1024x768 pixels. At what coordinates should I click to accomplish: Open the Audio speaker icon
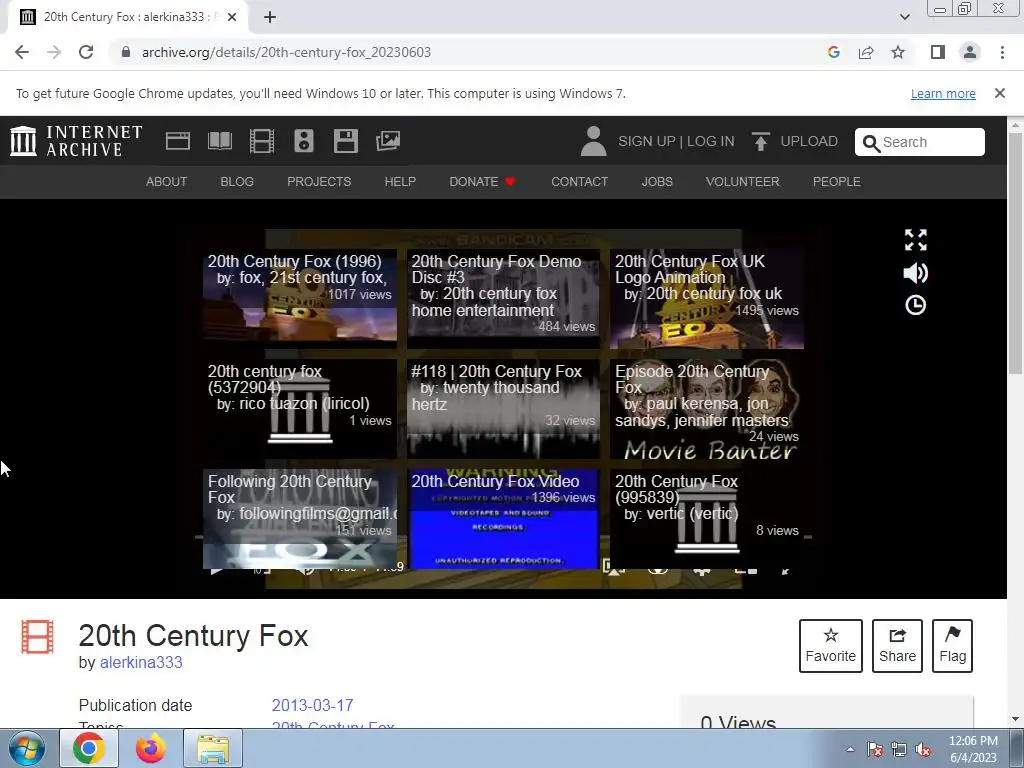point(304,141)
